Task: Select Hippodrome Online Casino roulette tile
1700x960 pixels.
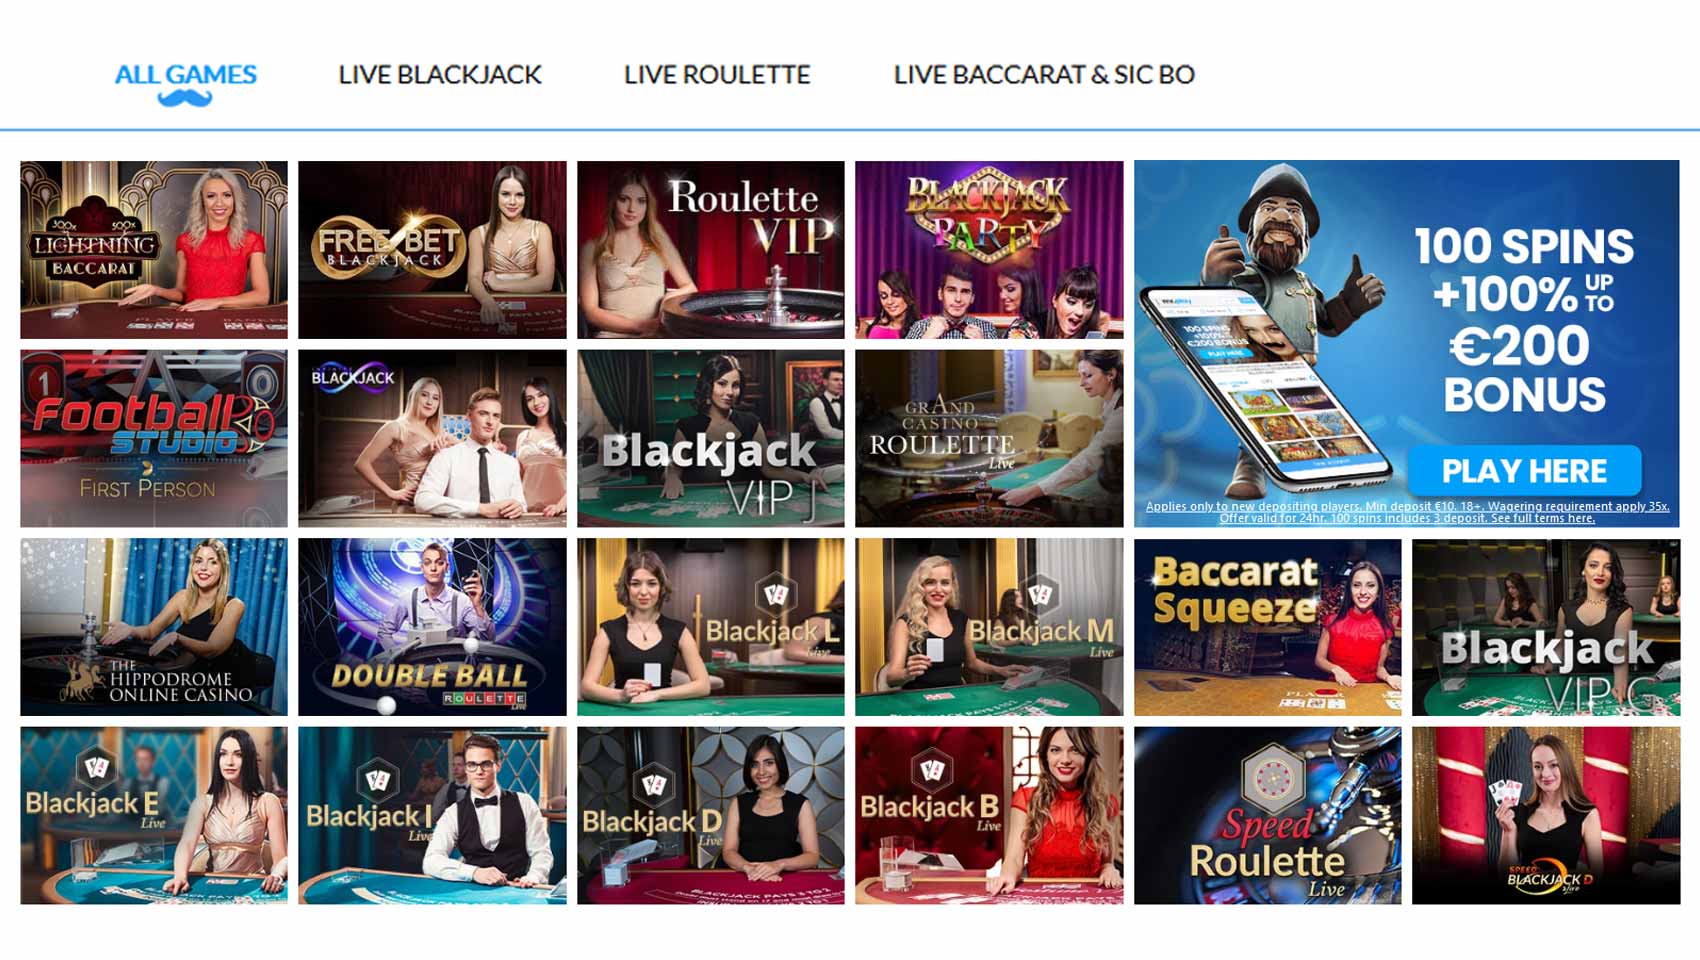Action: pyautogui.click(x=154, y=627)
